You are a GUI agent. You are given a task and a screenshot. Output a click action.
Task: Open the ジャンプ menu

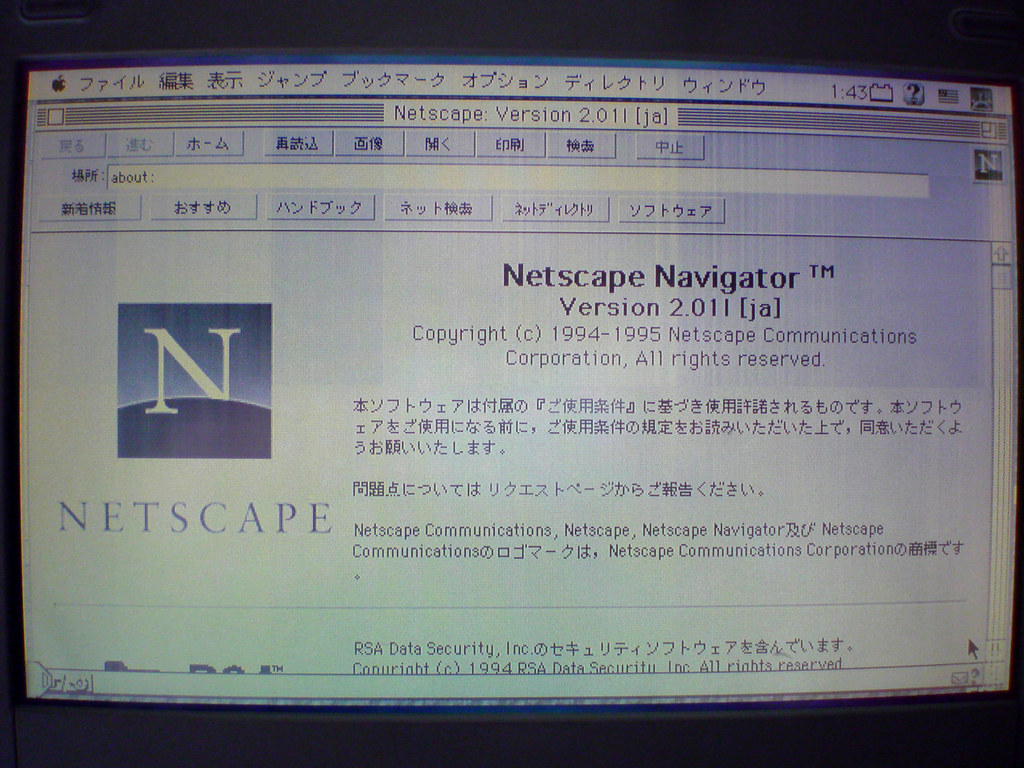(x=291, y=80)
